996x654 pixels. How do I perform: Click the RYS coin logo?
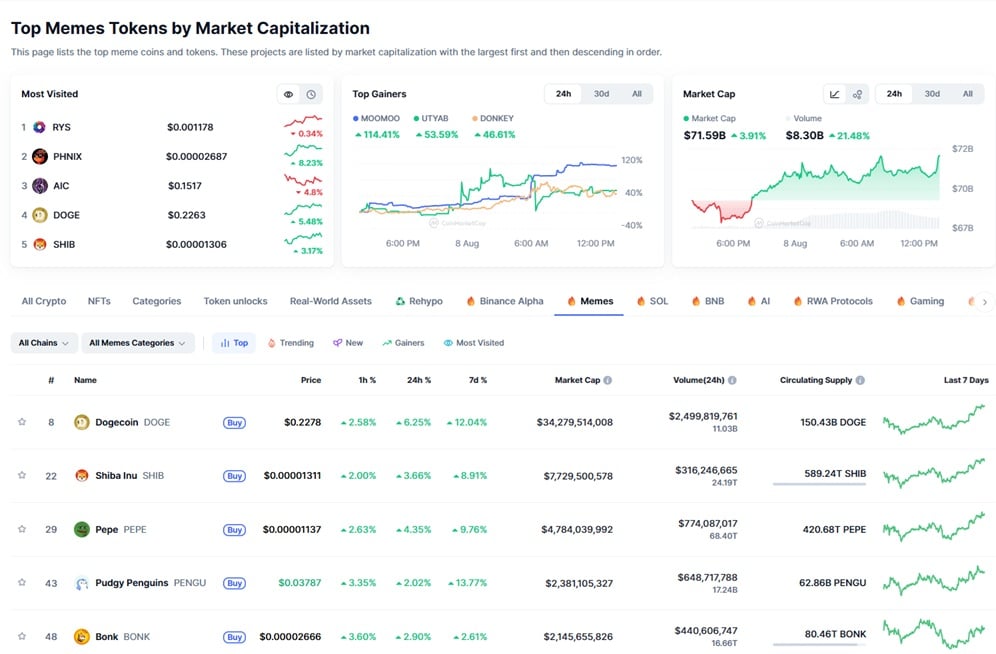point(39,127)
